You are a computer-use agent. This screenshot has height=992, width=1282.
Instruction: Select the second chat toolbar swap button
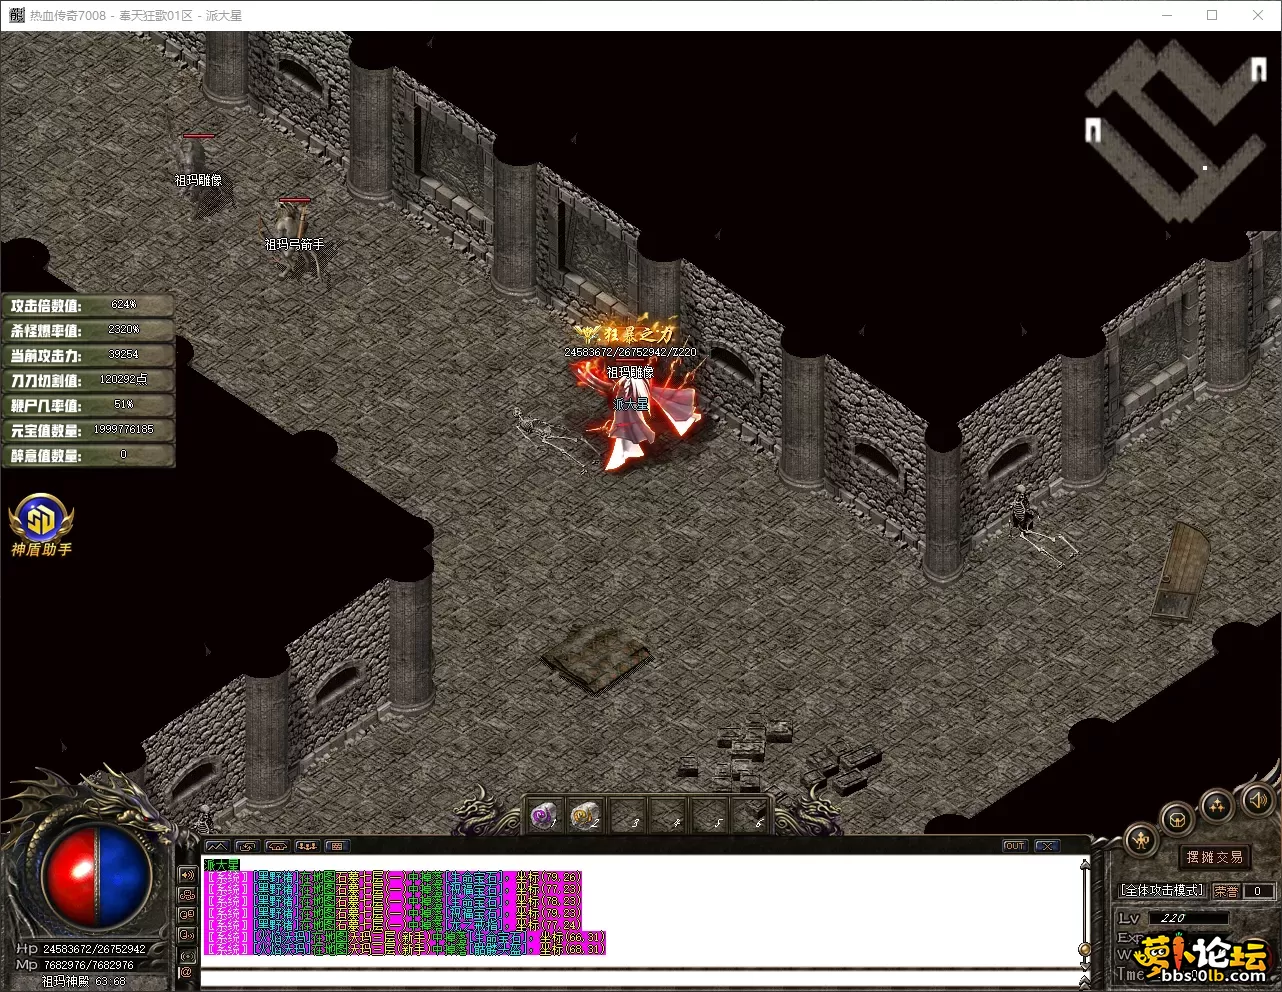tap(246, 846)
